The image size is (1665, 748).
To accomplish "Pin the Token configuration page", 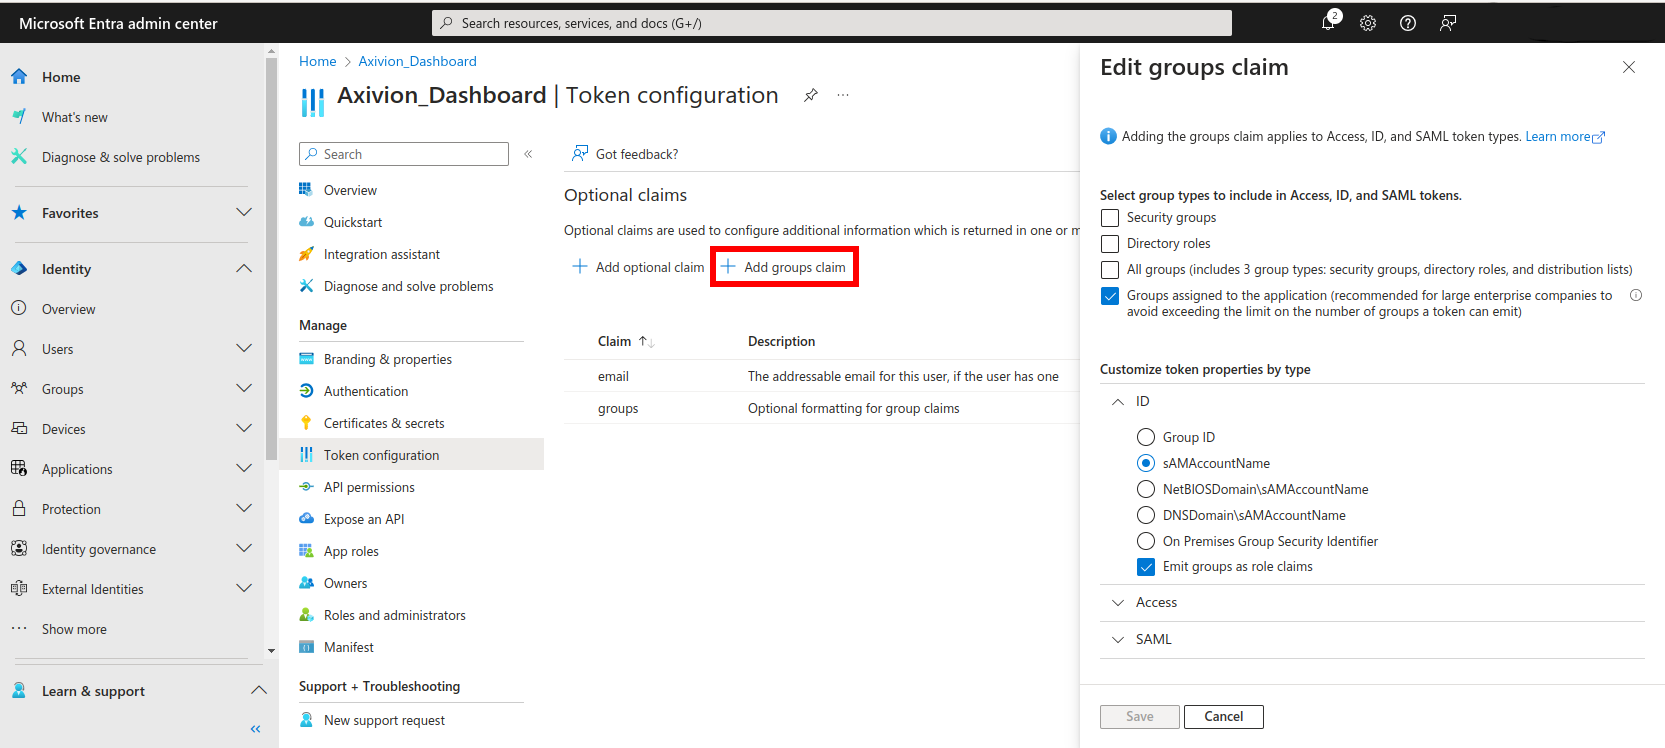I will tap(811, 95).
